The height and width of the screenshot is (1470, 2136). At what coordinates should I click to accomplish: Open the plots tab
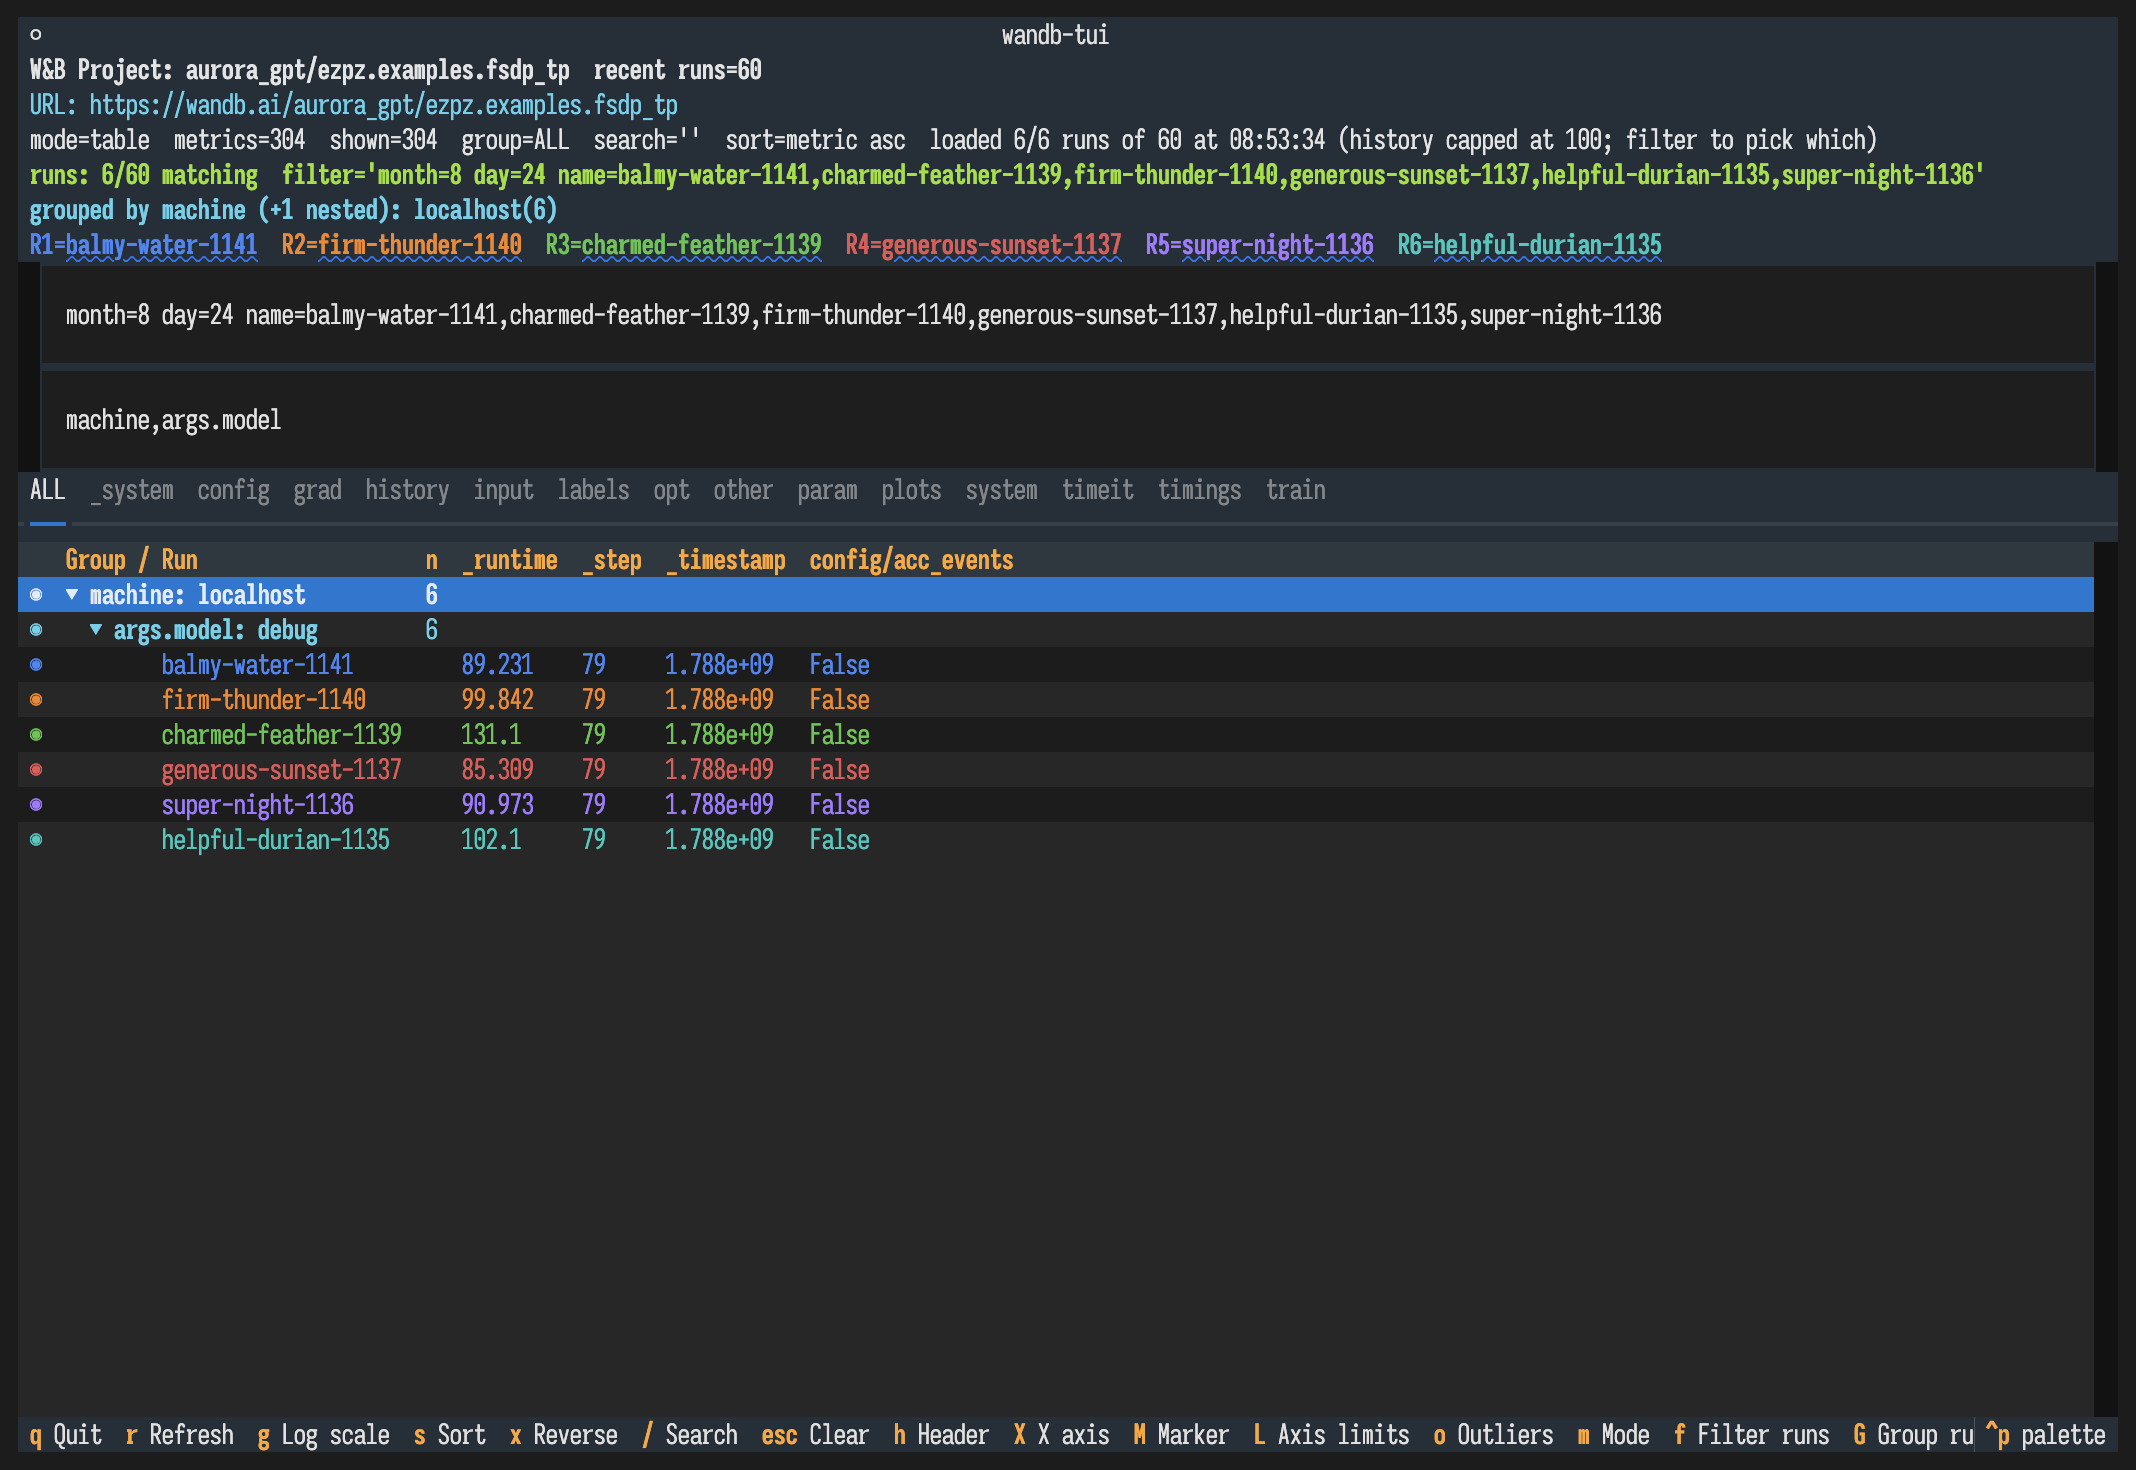pyautogui.click(x=911, y=490)
